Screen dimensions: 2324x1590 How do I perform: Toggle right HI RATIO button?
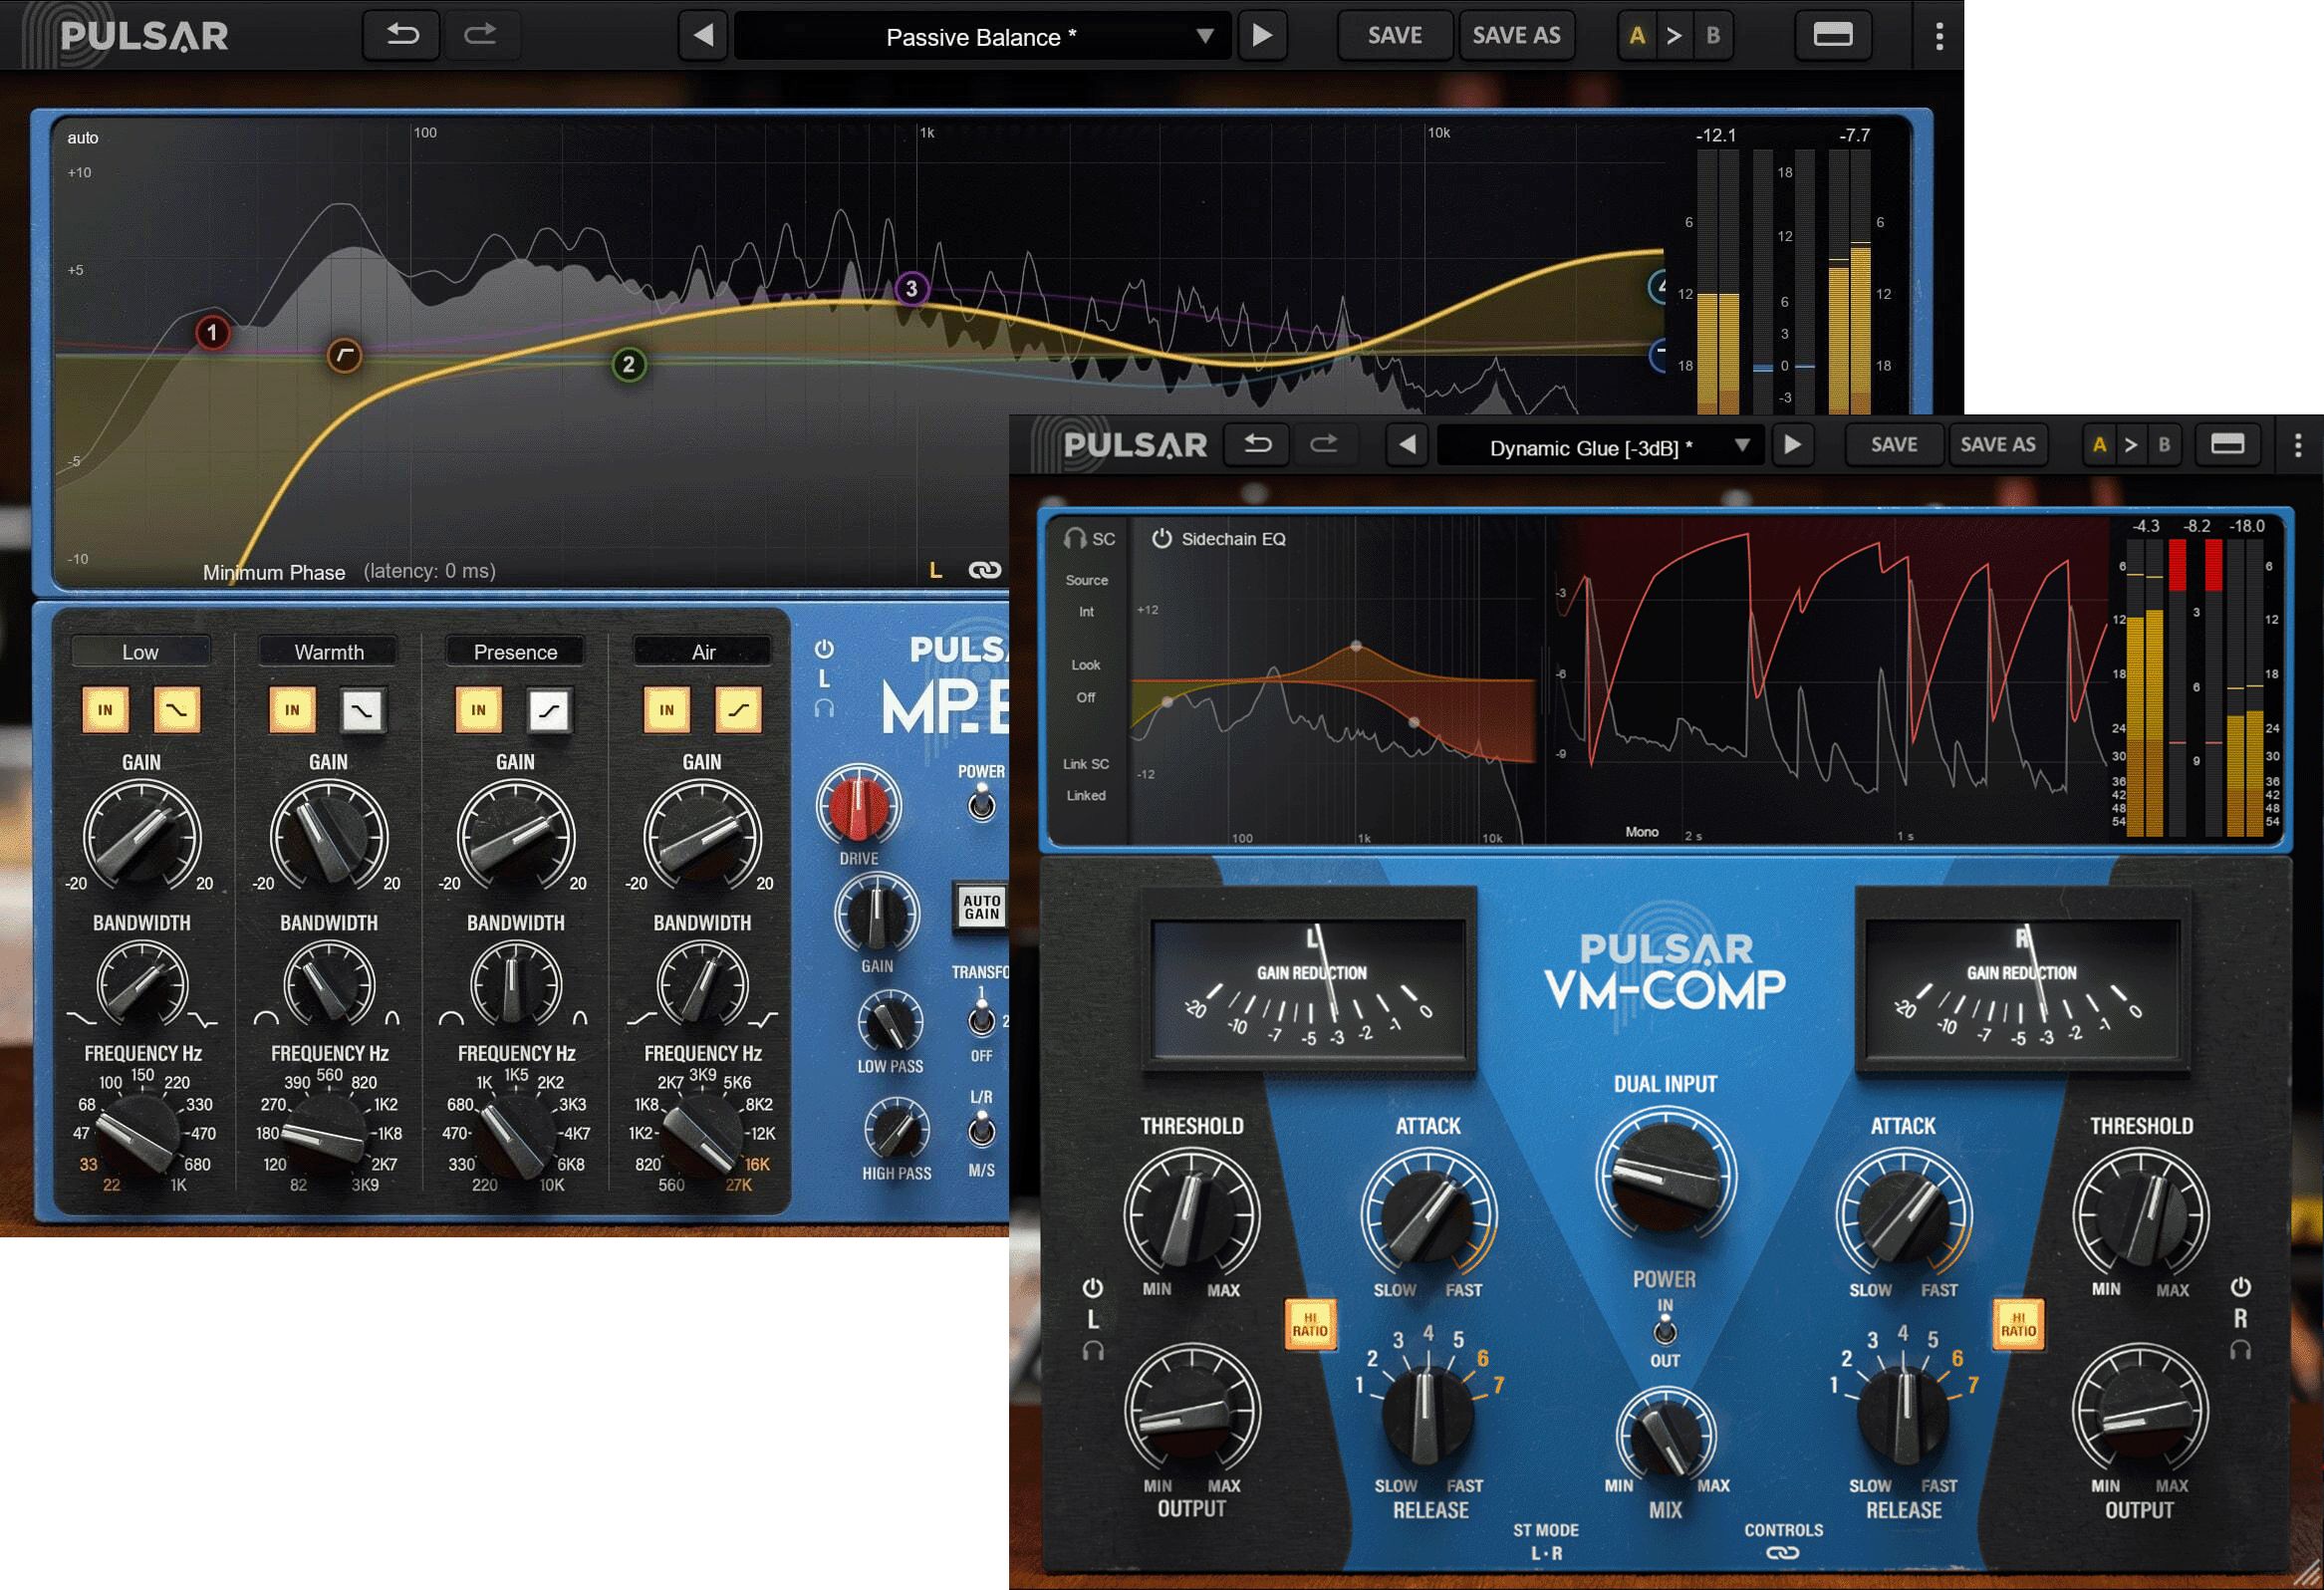coord(2019,1325)
